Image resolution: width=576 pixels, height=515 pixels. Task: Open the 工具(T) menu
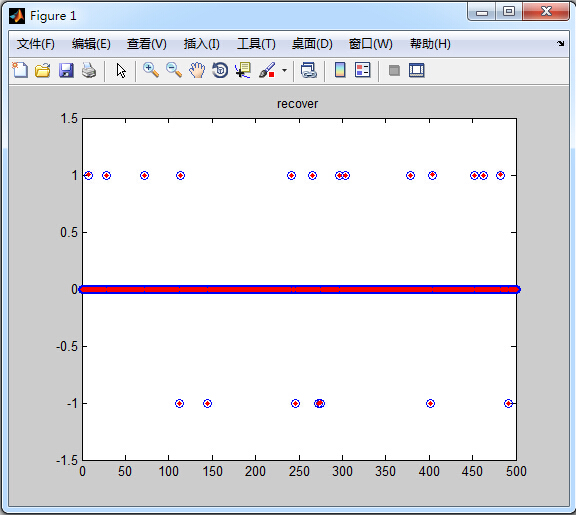(x=256, y=44)
